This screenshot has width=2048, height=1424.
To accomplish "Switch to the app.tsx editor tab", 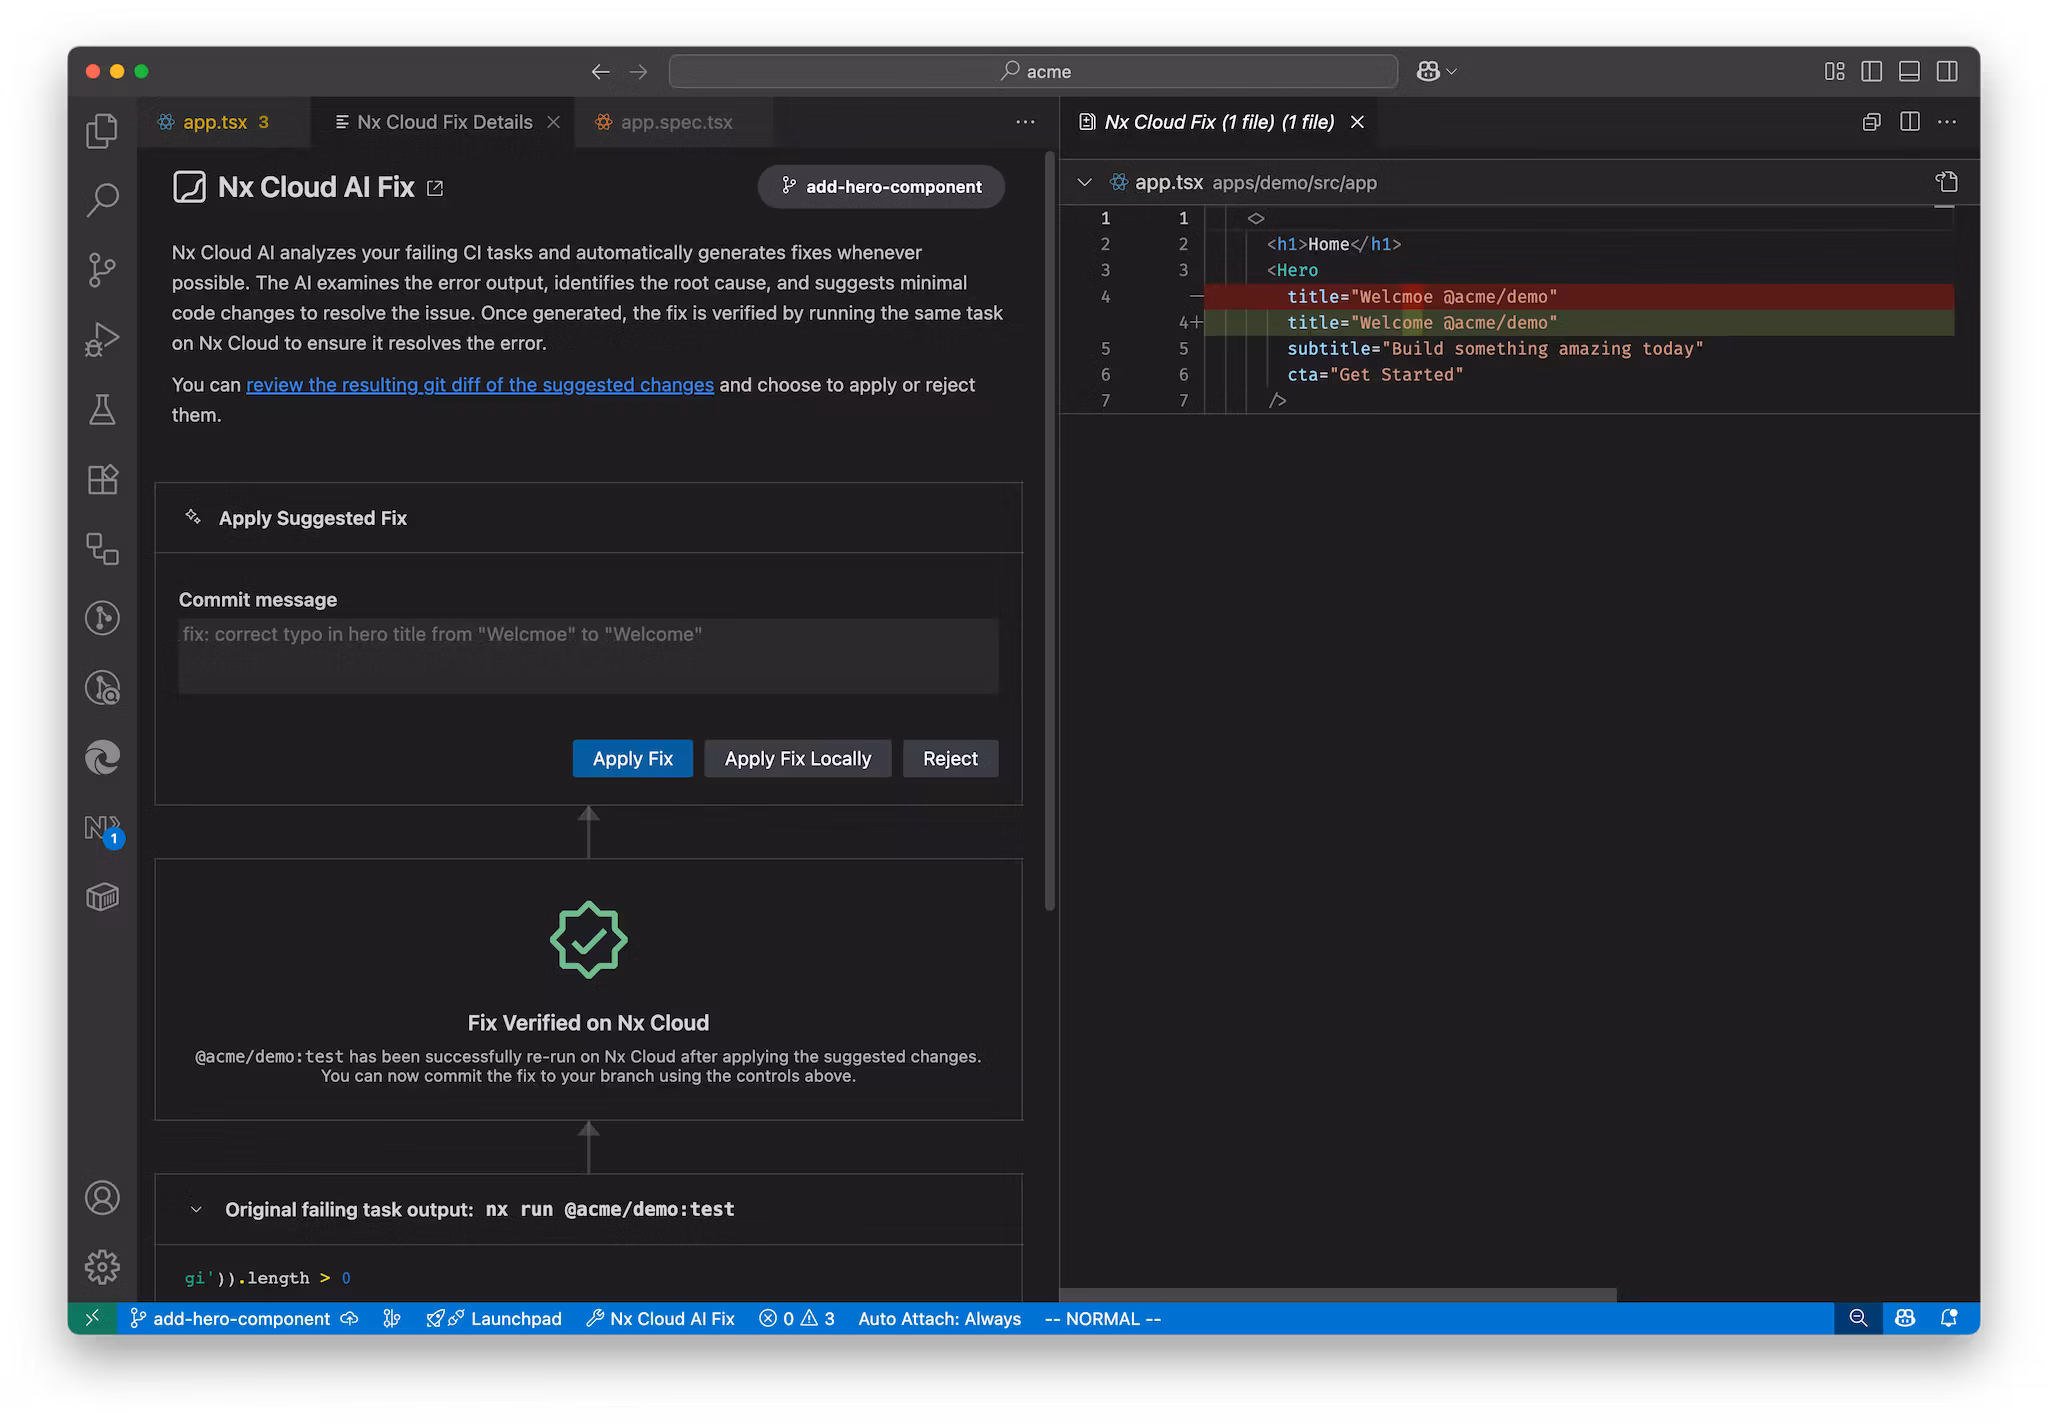I will click(214, 122).
